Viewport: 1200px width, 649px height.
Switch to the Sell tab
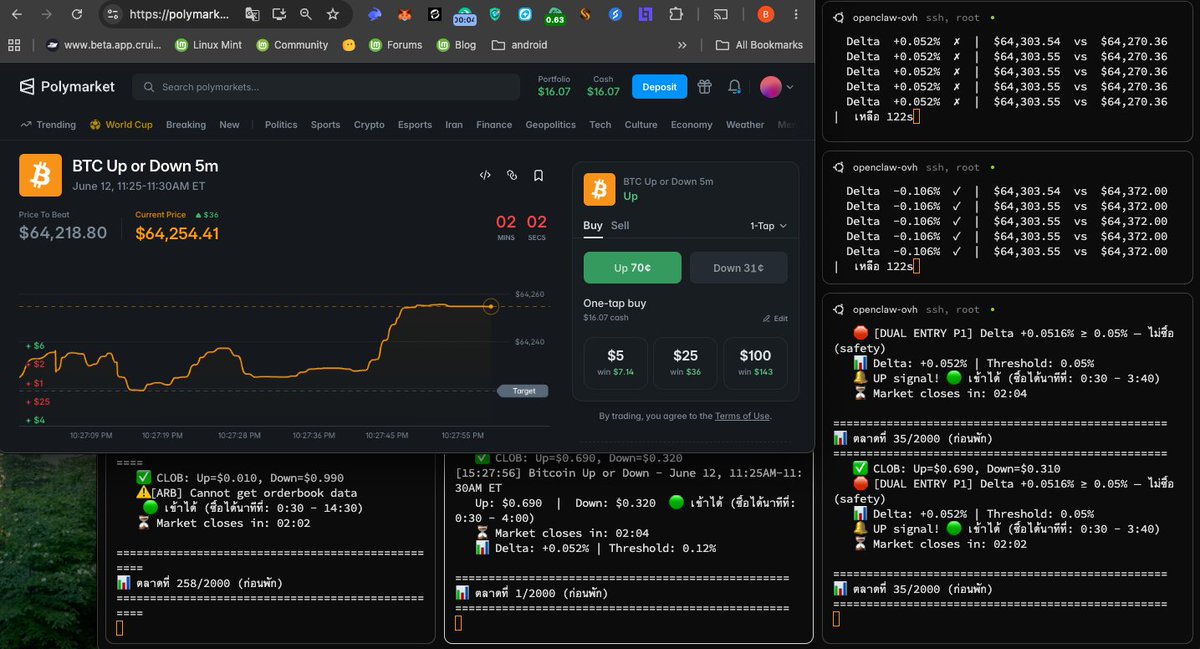(x=620, y=225)
